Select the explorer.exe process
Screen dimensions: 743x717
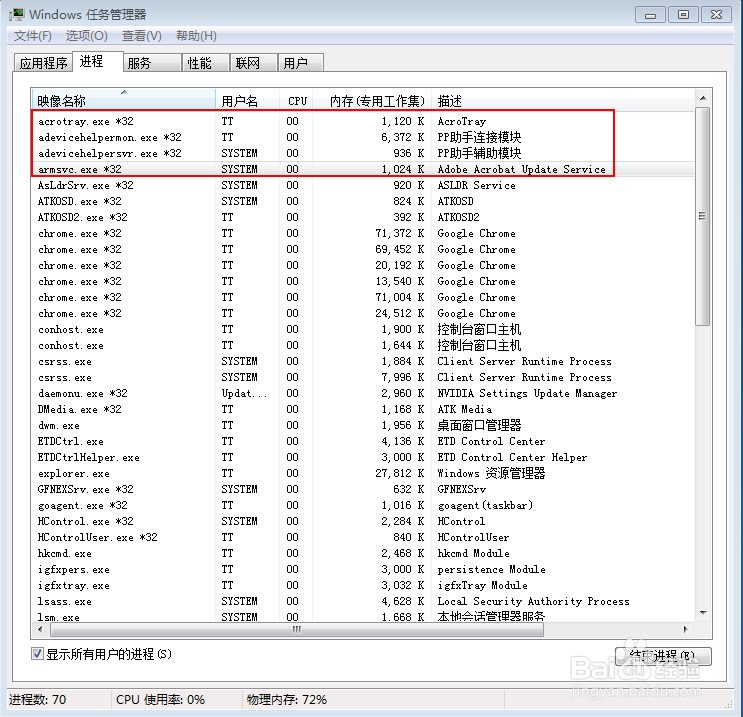362,473
